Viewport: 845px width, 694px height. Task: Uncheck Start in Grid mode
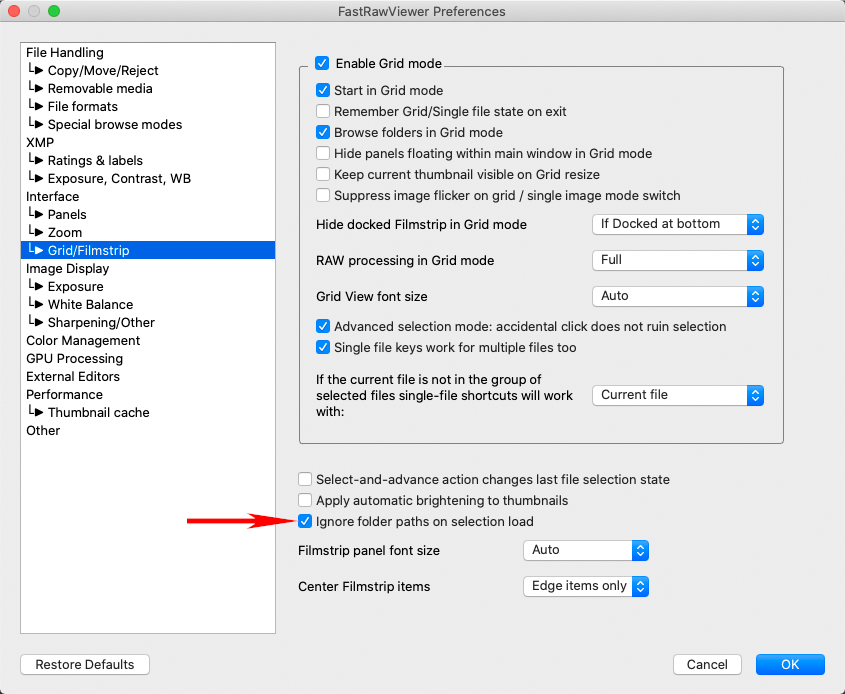pos(323,90)
